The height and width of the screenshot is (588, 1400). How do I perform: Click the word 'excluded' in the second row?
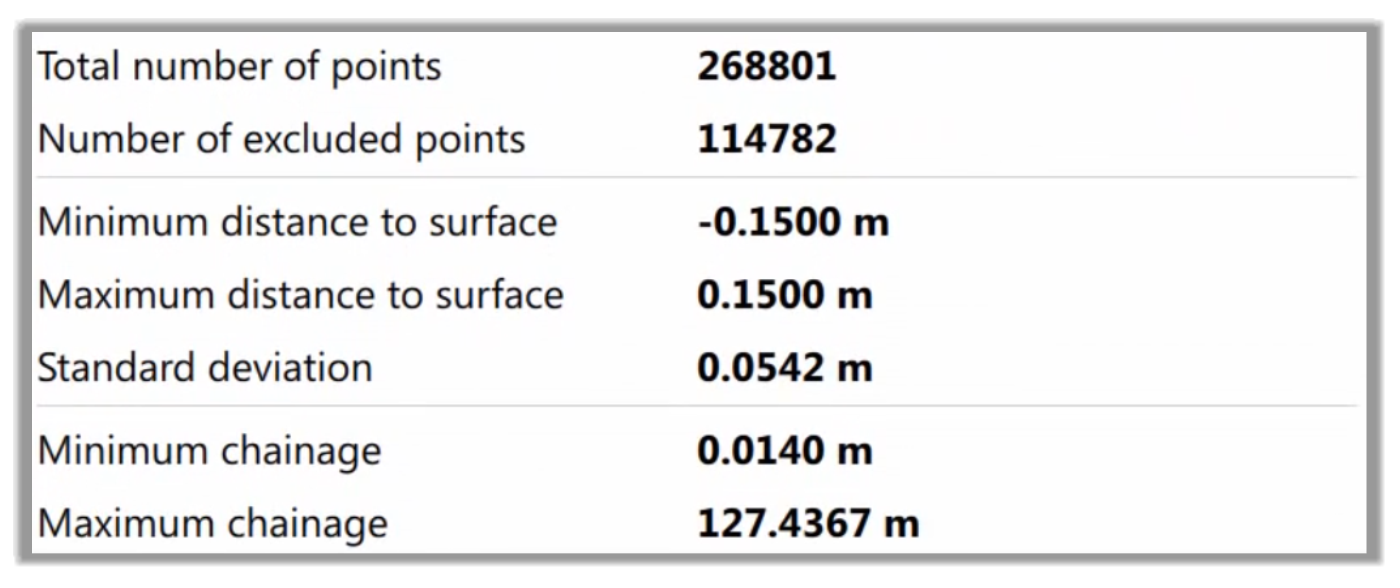click(x=315, y=138)
